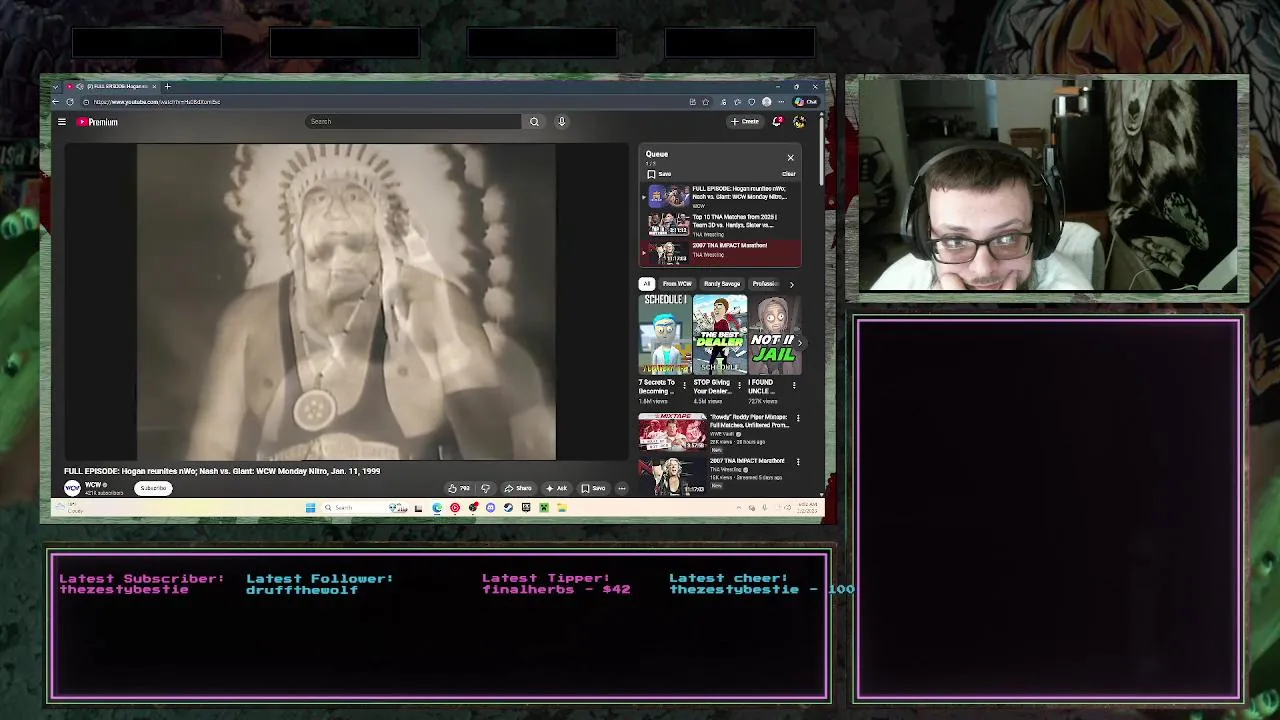The height and width of the screenshot is (720, 1280).
Task: Click the browser address bar URL
Action: click(x=157, y=101)
